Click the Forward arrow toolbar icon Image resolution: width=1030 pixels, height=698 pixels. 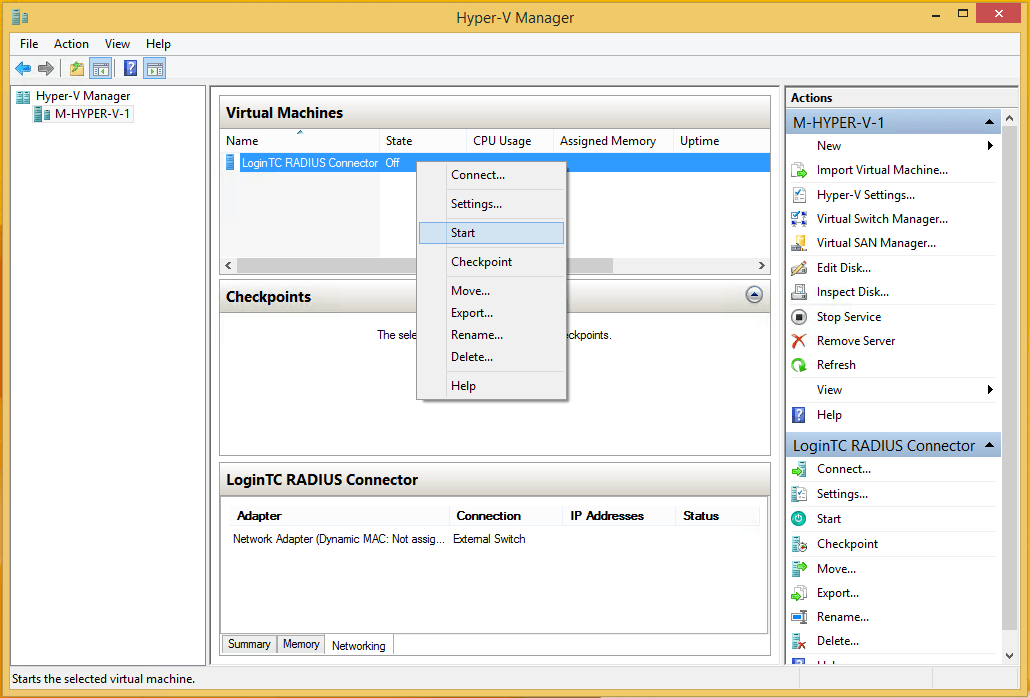[x=46, y=68]
